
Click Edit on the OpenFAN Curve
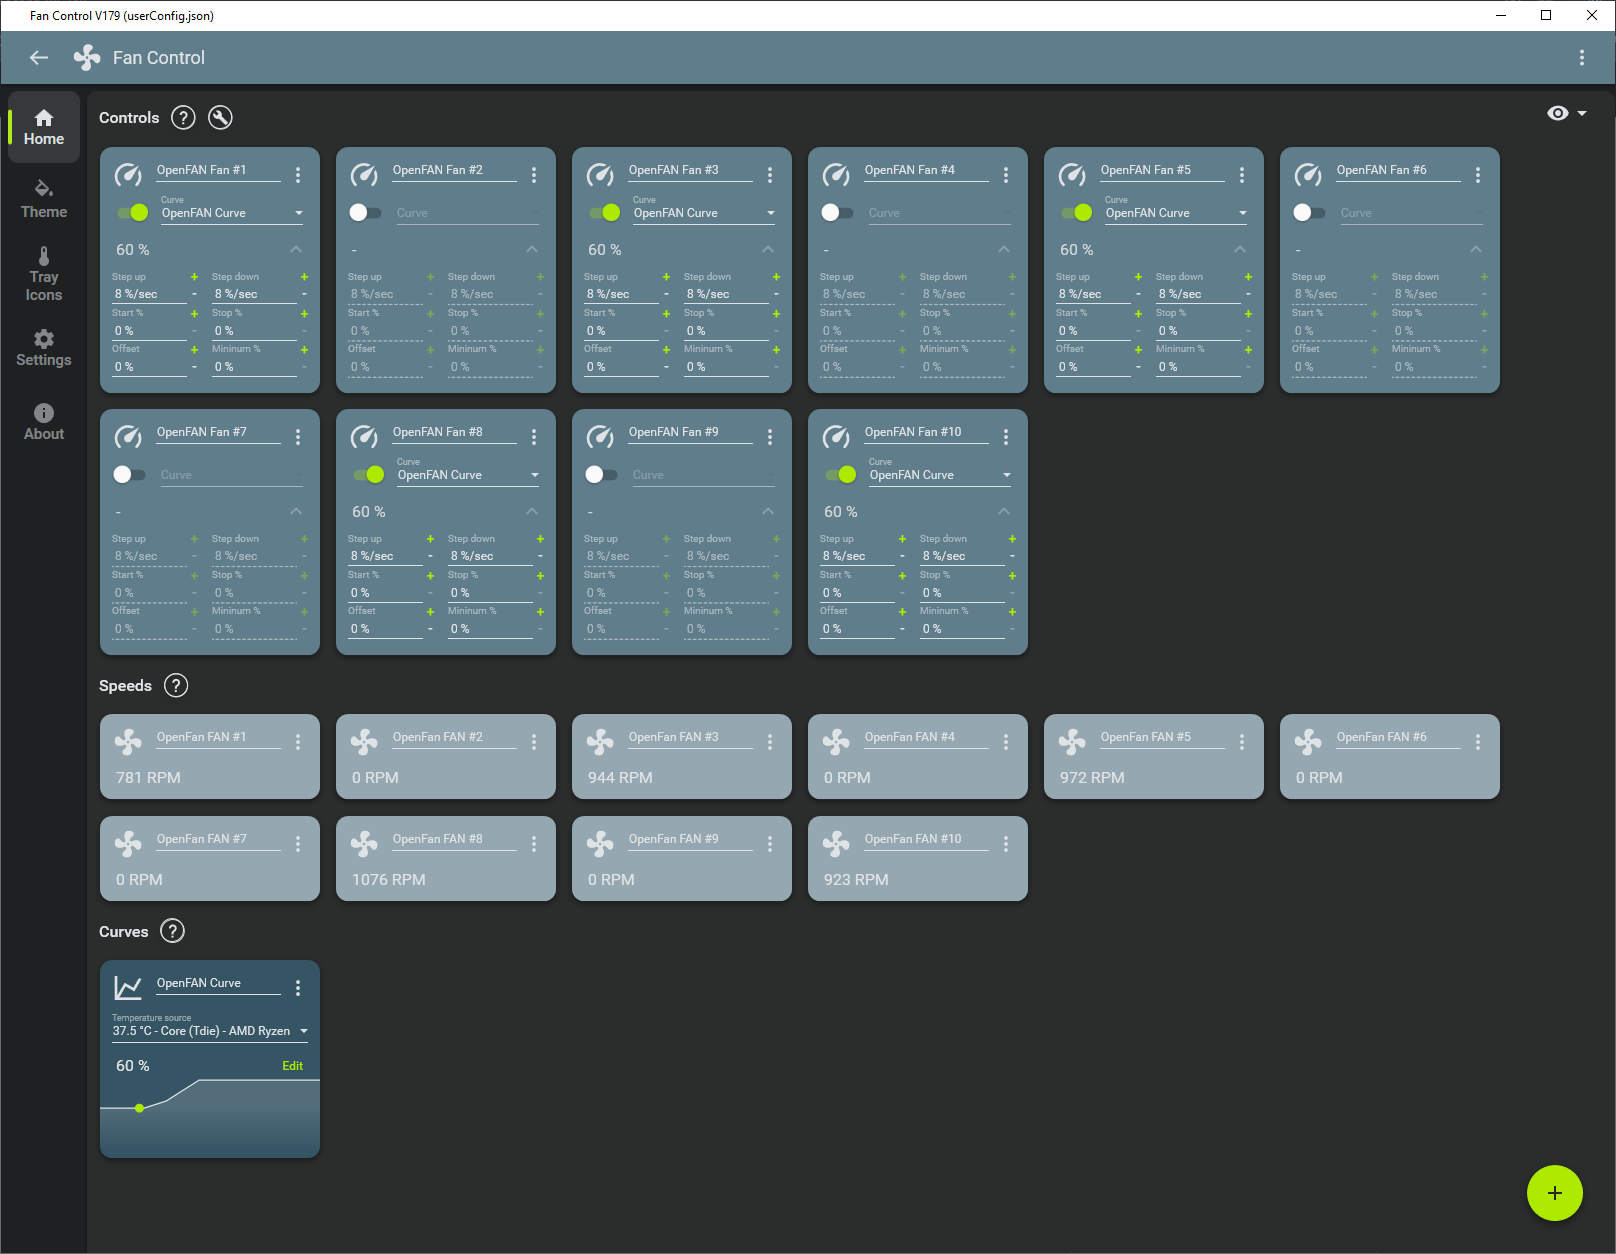[292, 1066]
